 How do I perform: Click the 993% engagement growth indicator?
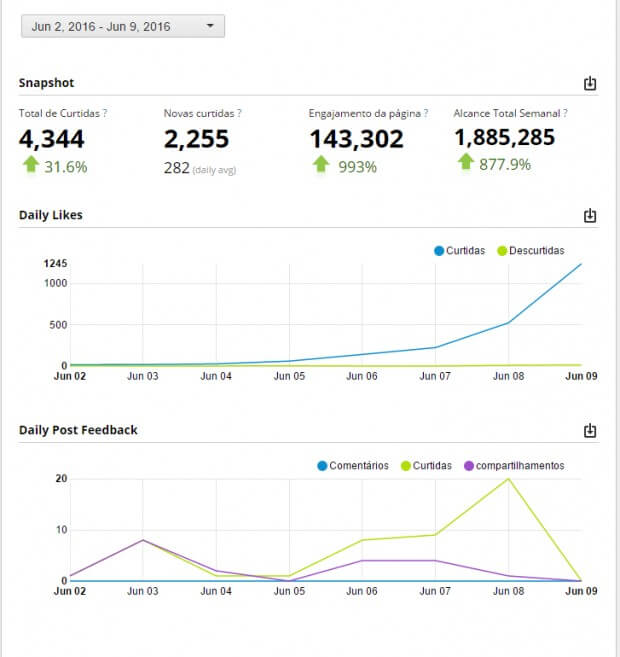357,167
